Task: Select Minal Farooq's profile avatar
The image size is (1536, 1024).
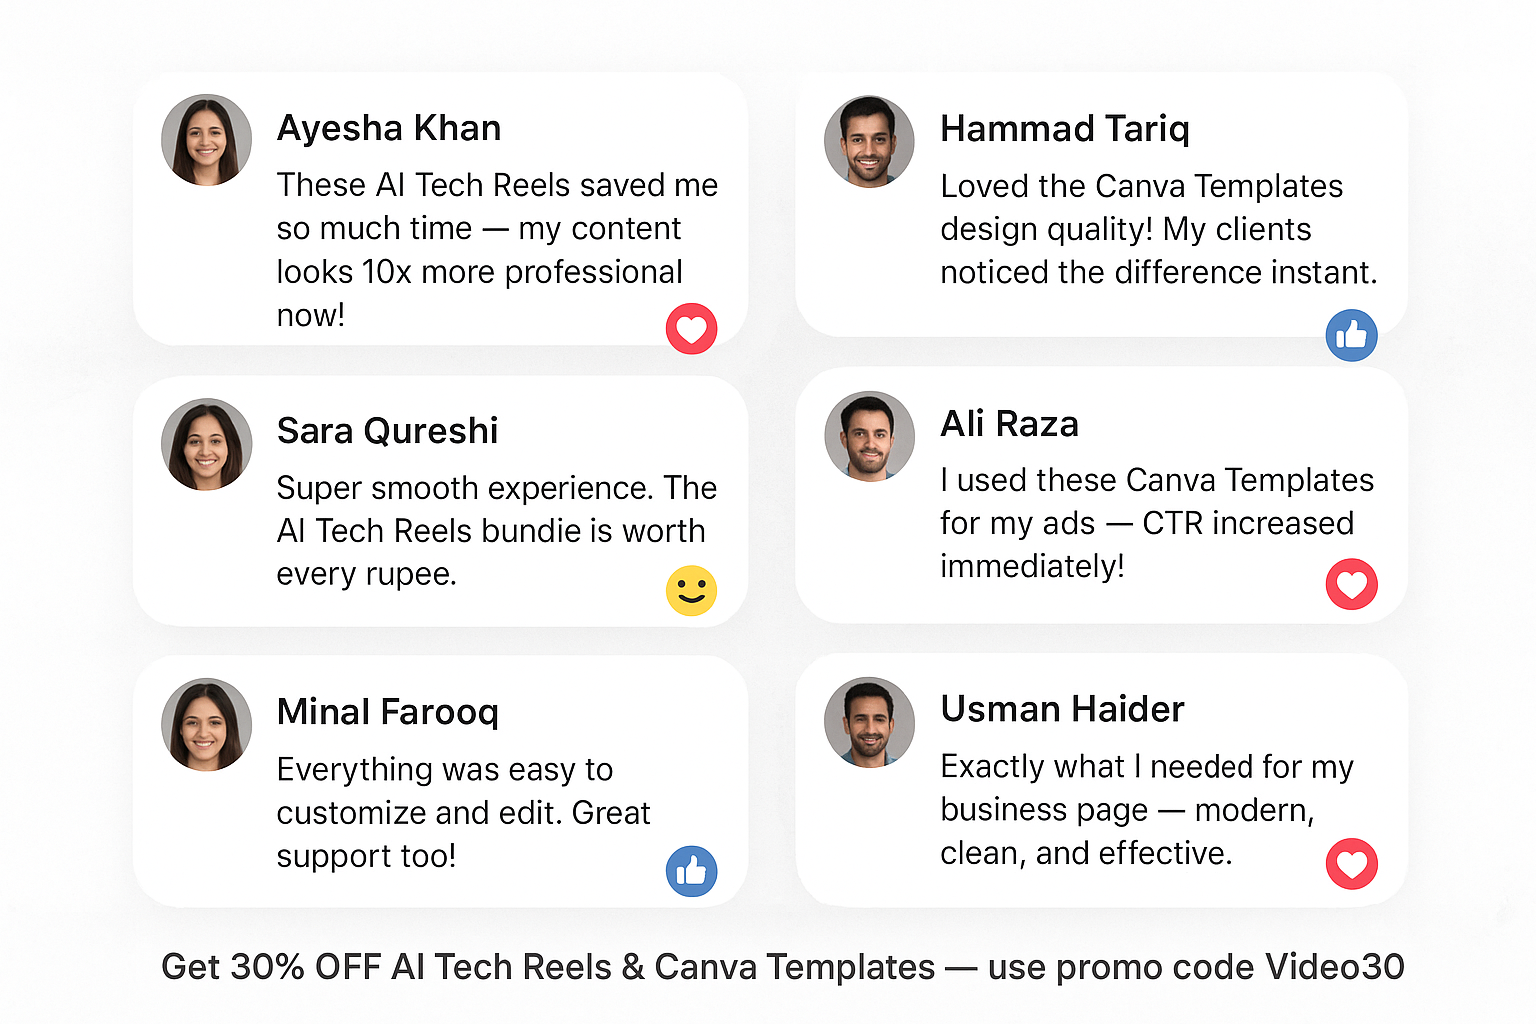Action: coord(206,725)
